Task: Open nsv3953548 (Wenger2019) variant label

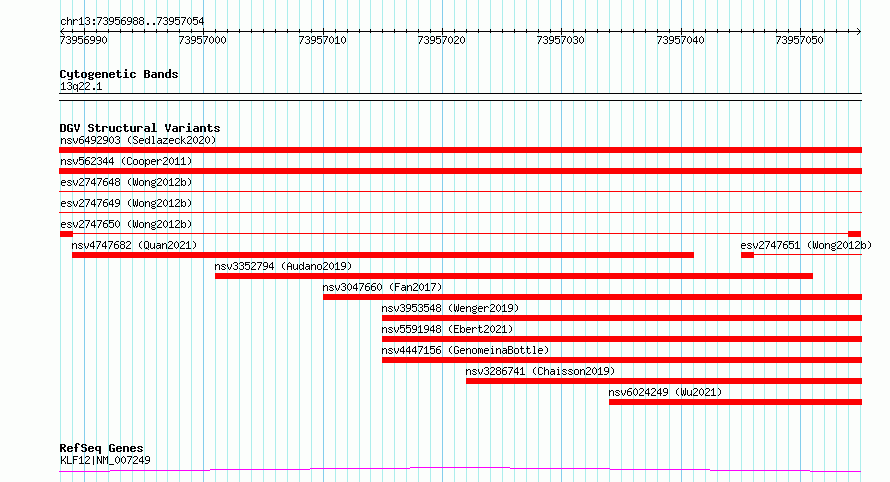Action: click(450, 308)
